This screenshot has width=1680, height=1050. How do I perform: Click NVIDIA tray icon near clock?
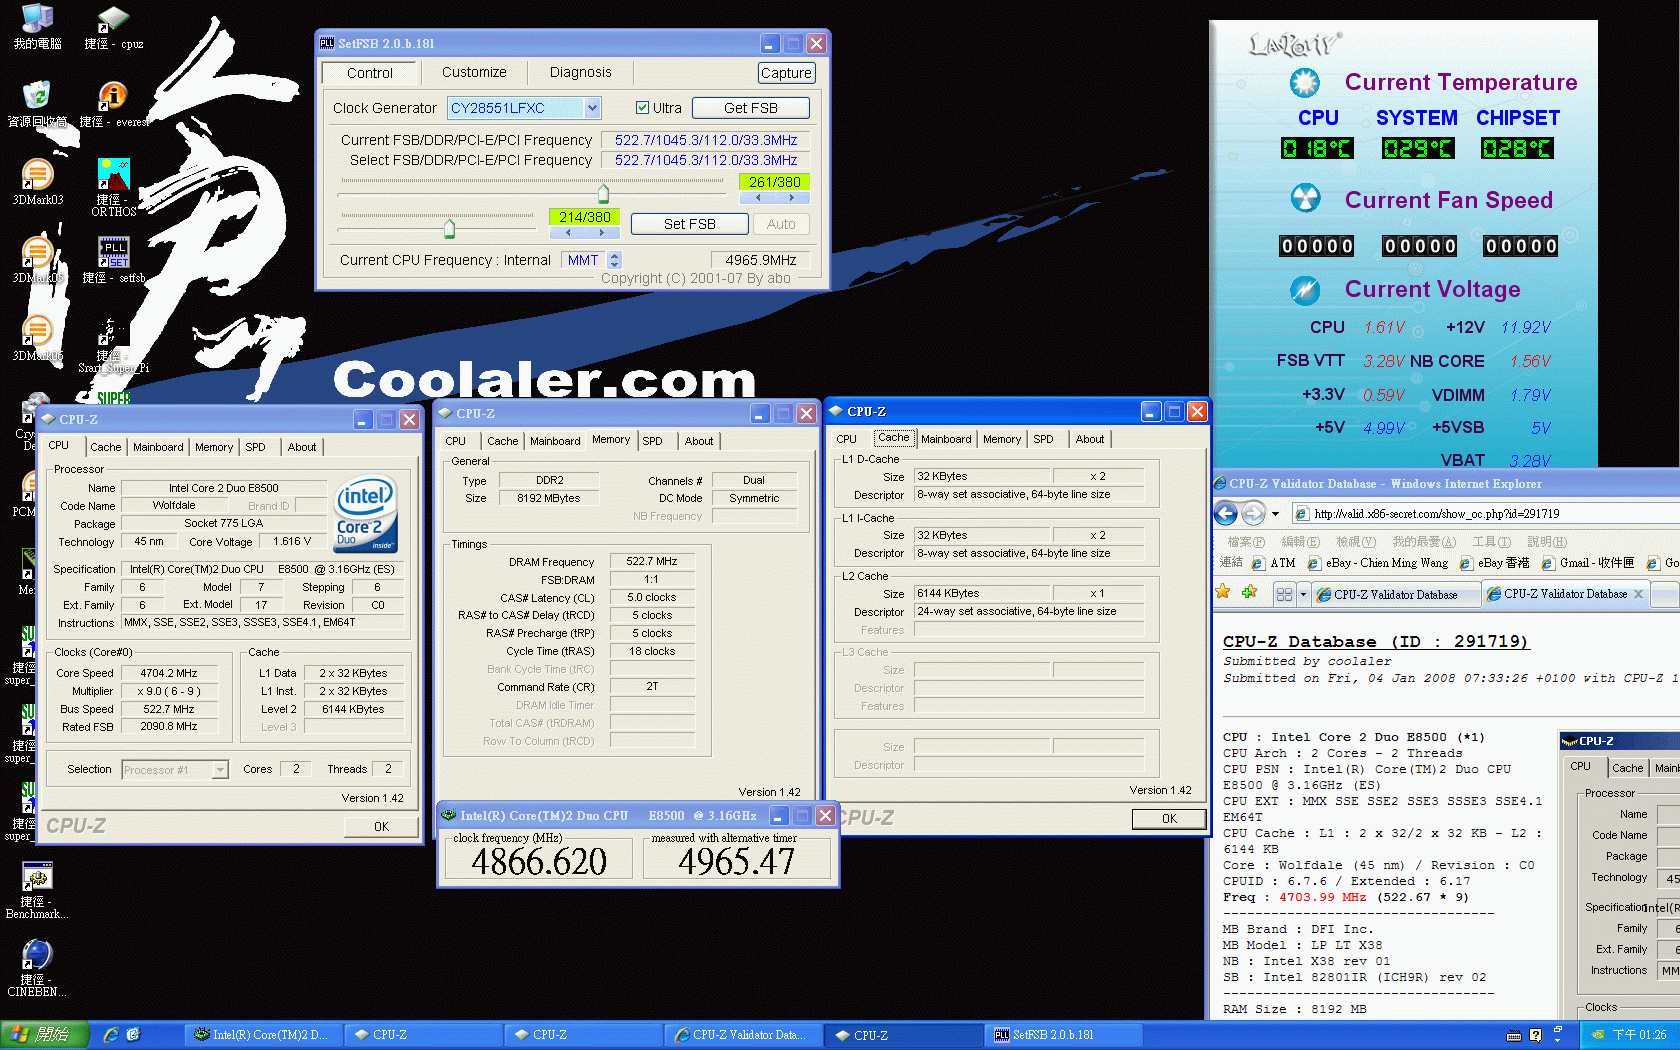pos(1597,1035)
